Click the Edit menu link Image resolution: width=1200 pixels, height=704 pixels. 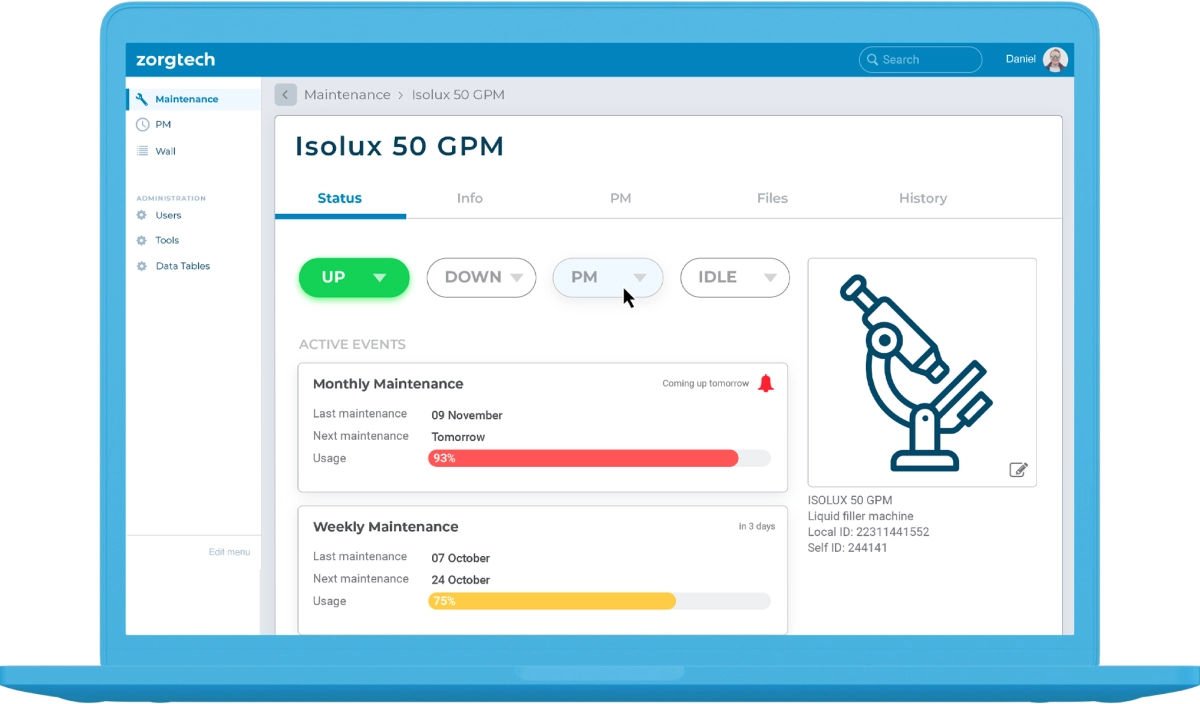[230, 552]
